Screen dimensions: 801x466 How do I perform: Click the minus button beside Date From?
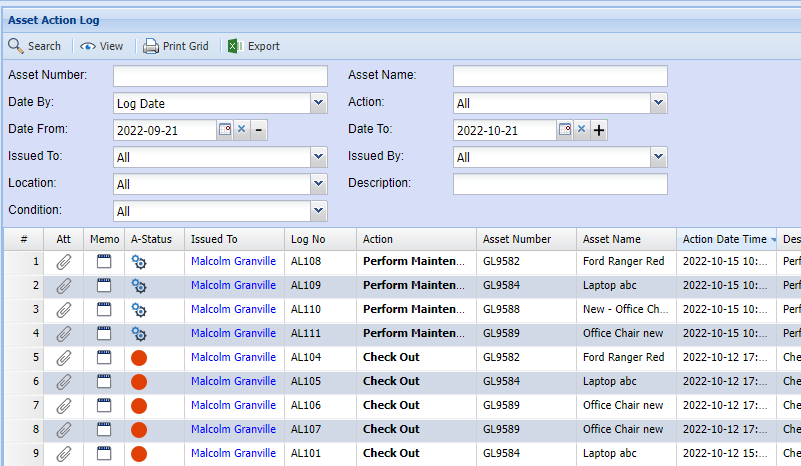pos(259,130)
